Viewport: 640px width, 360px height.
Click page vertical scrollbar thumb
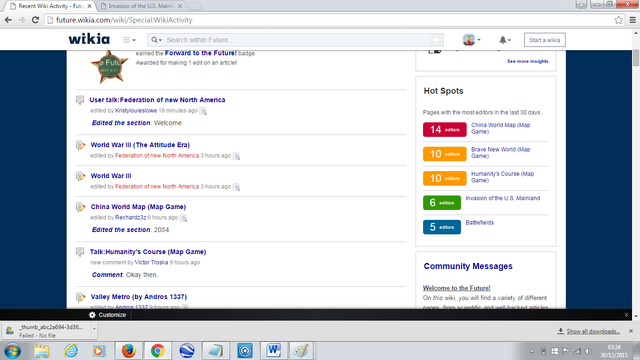click(636, 58)
